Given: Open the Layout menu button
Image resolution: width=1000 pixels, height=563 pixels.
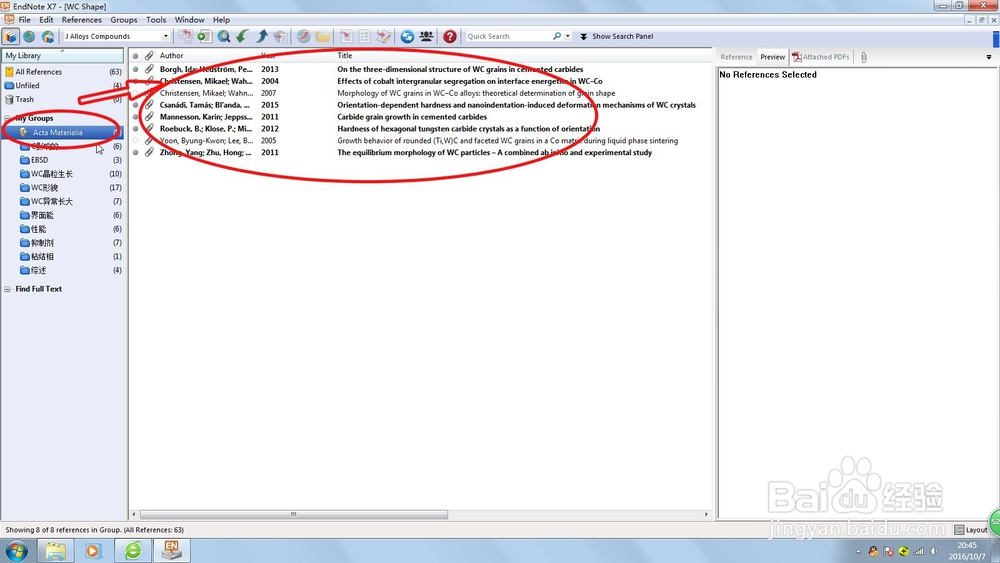Looking at the screenshot, I should point(971,530).
